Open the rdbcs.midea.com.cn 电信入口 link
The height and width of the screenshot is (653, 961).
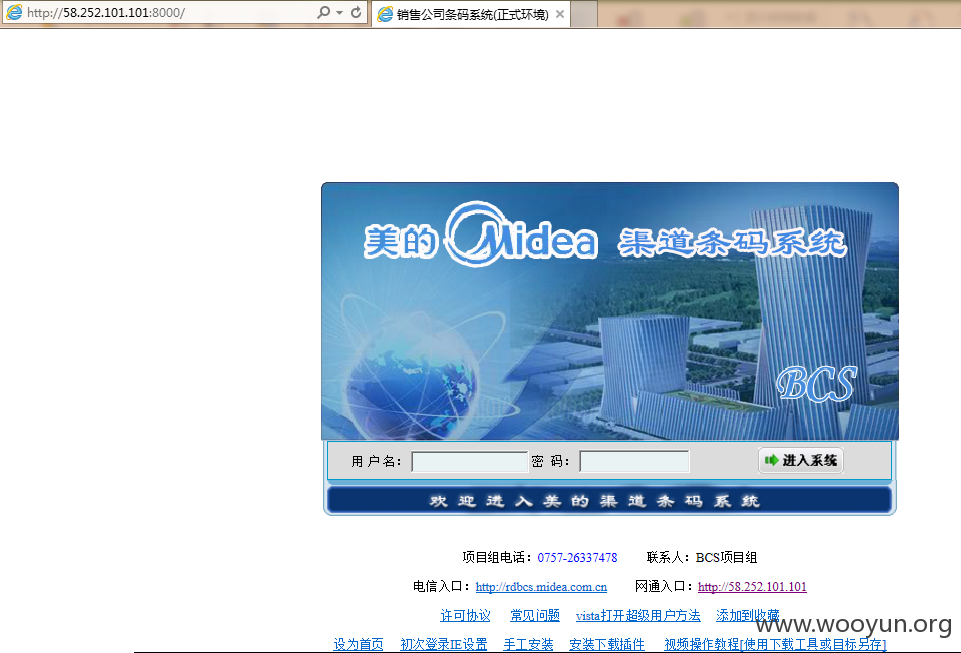coord(541,587)
